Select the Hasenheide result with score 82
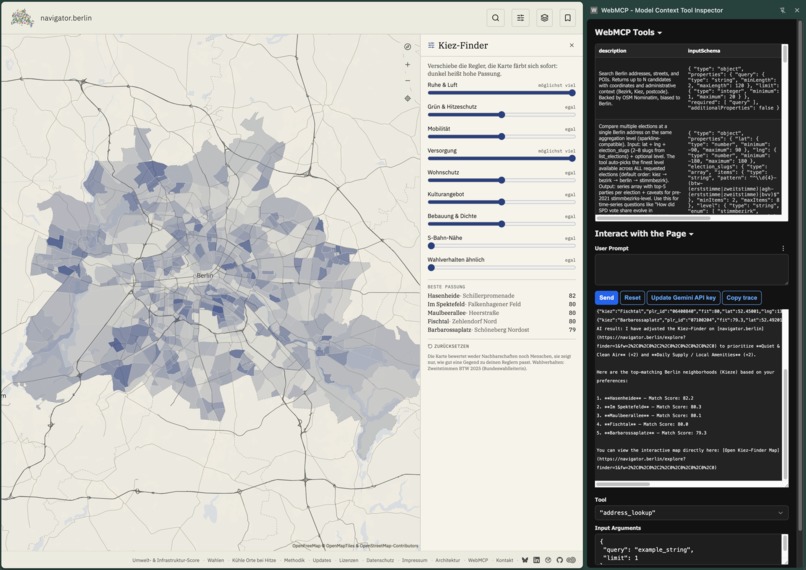 [501, 296]
